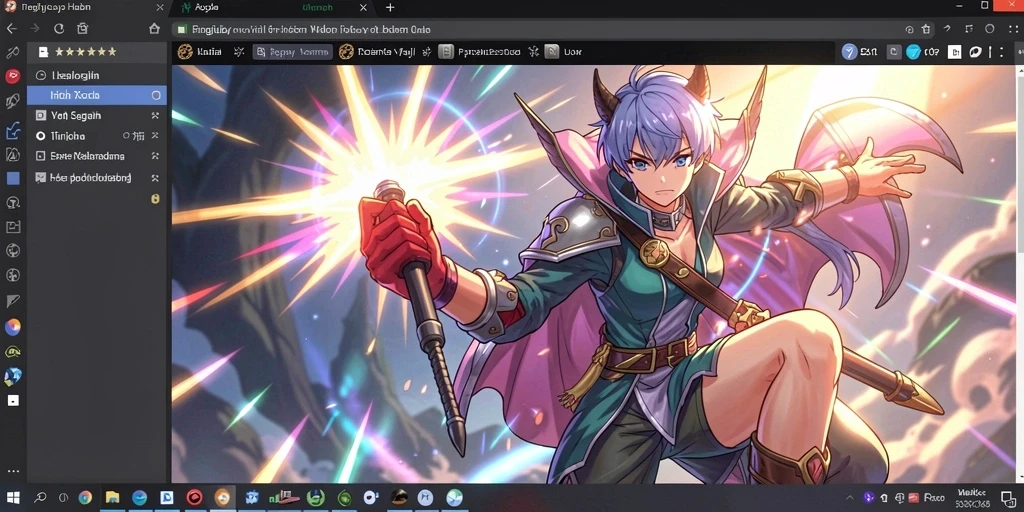Click the browser back arrow
The image size is (1024, 512).
[x=12, y=29]
